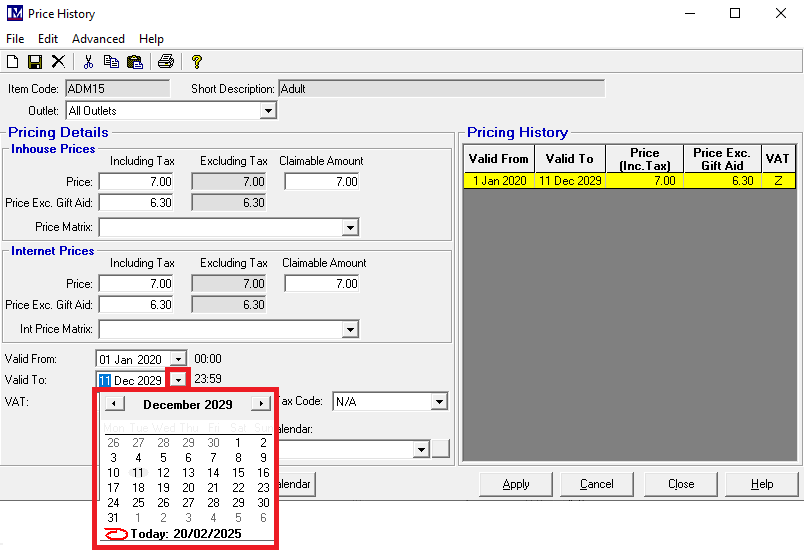Click the Short Description Adult field
This screenshot has height=552, width=806.
click(x=442, y=89)
